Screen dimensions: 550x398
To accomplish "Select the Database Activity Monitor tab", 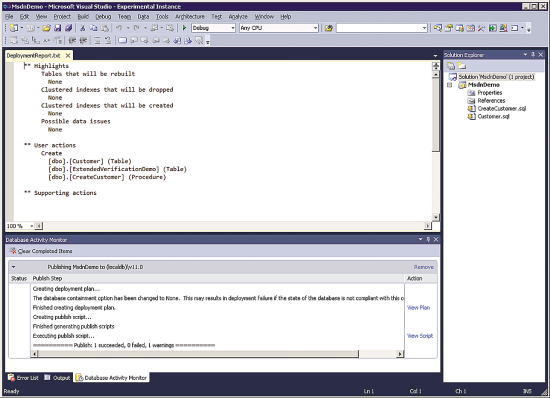I will (111, 378).
